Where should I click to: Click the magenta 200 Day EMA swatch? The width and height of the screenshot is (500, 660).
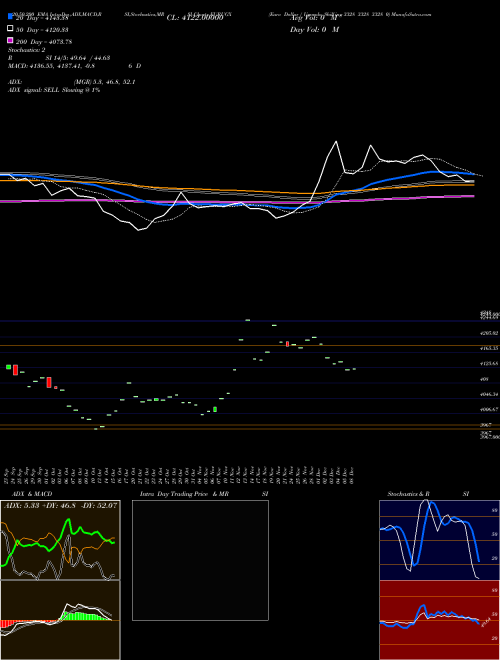point(10,40)
